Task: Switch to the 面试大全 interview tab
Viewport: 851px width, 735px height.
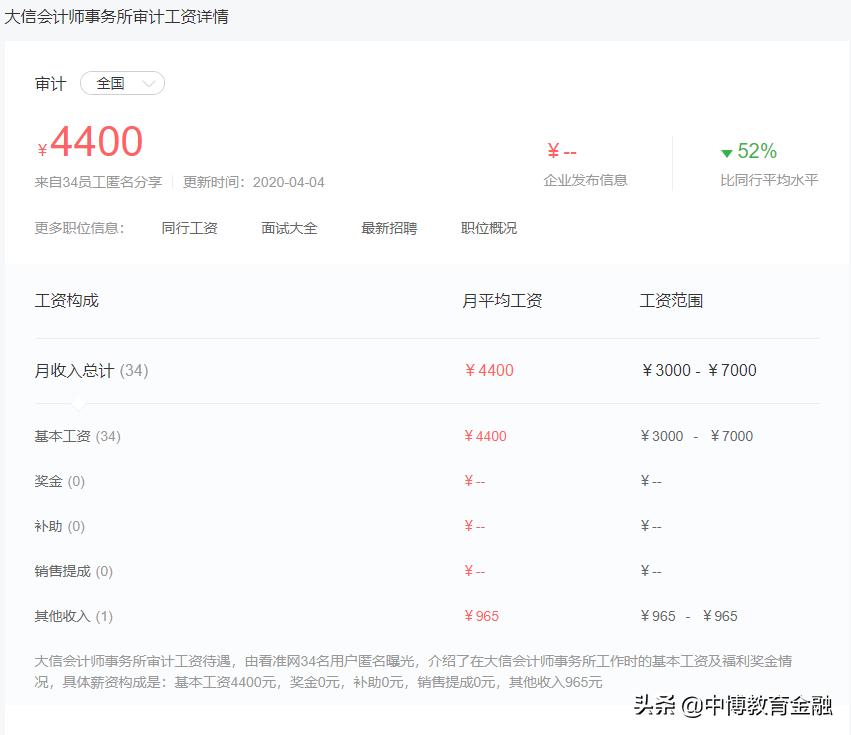Action: point(289,228)
